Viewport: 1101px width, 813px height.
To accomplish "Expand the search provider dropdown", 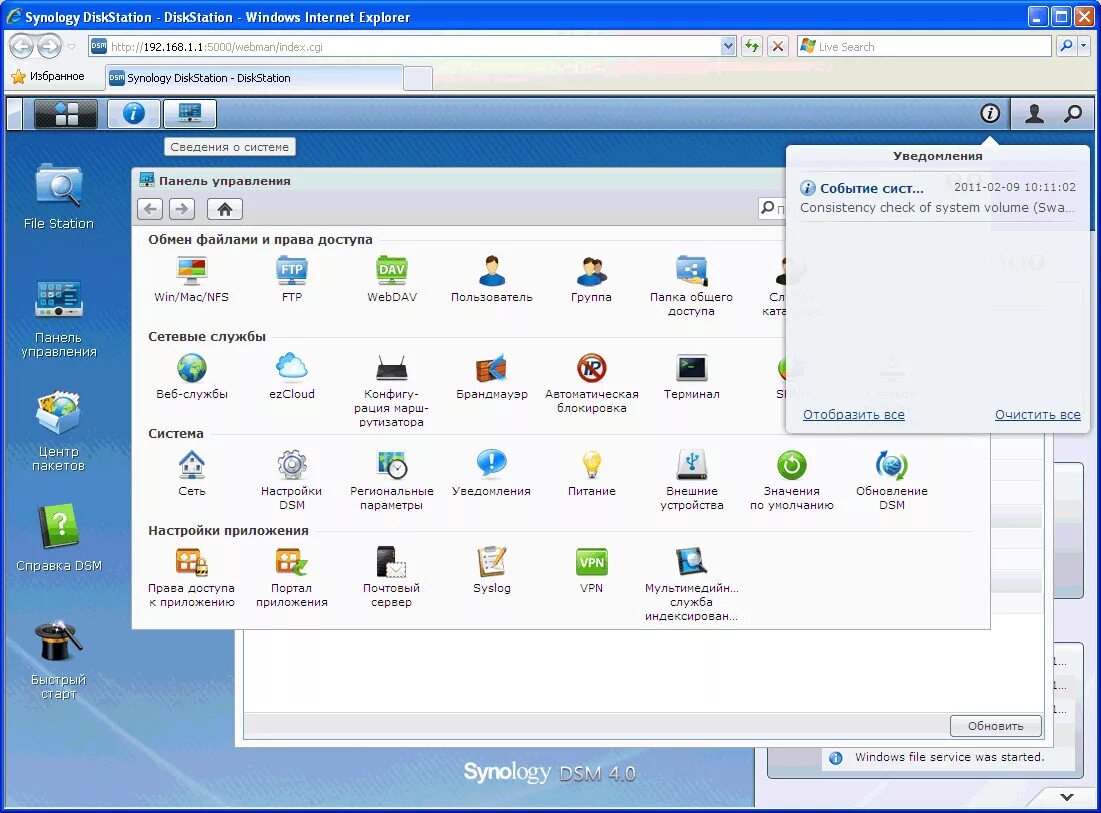I will point(1083,46).
